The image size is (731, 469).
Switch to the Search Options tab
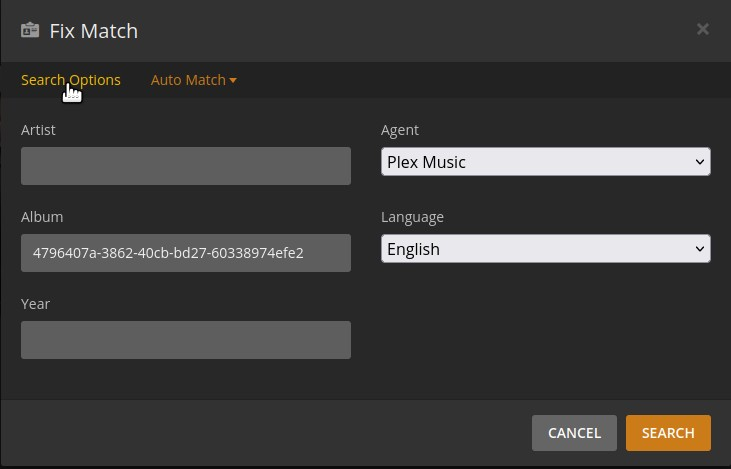[70, 80]
